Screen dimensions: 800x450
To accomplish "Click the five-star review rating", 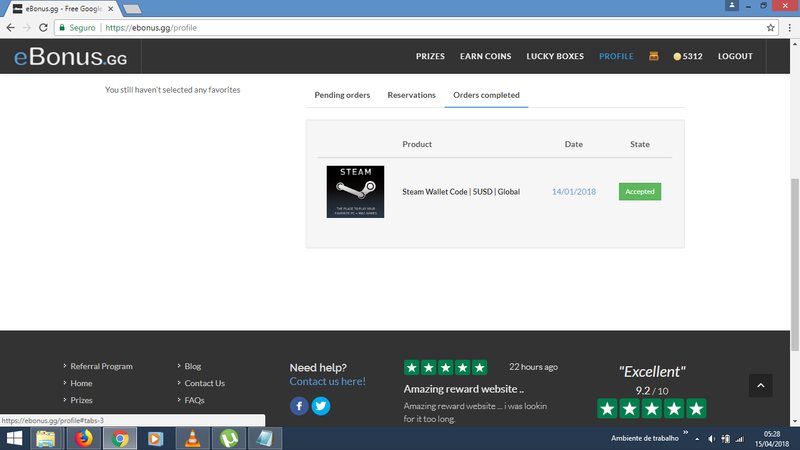I will [445, 367].
